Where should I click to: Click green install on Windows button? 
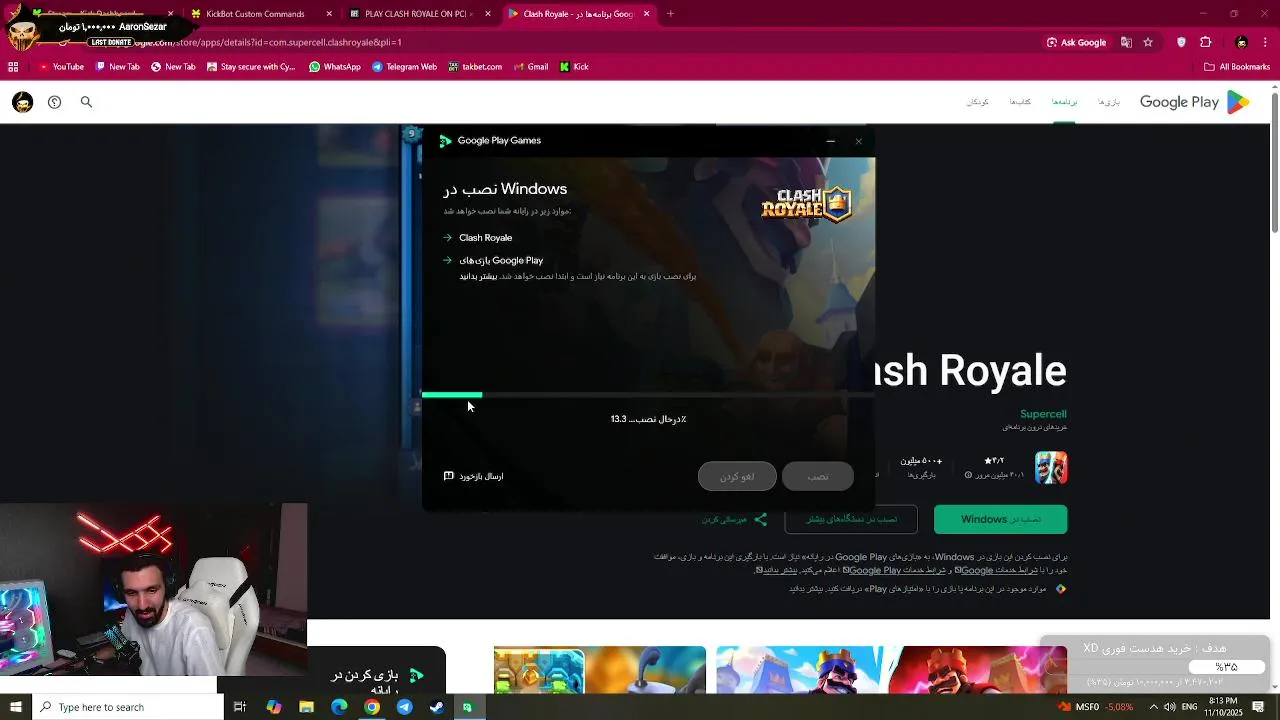tap(1000, 519)
